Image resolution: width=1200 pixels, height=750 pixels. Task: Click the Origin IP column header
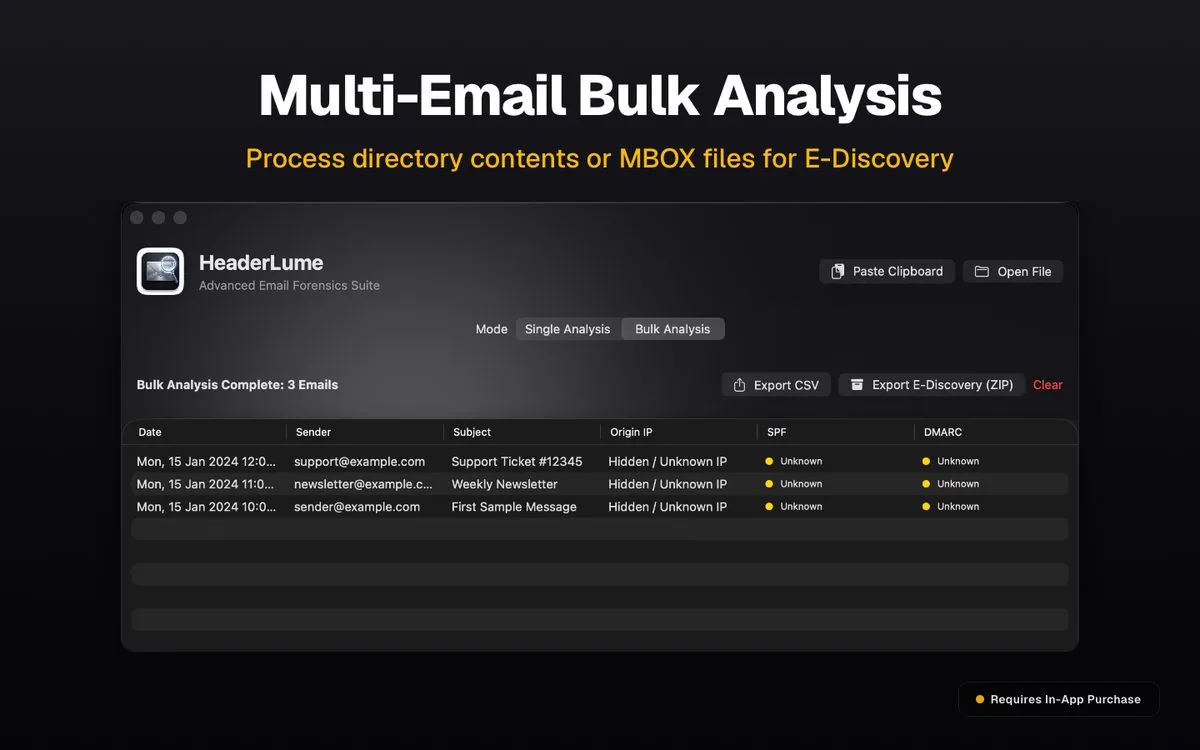pos(632,432)
